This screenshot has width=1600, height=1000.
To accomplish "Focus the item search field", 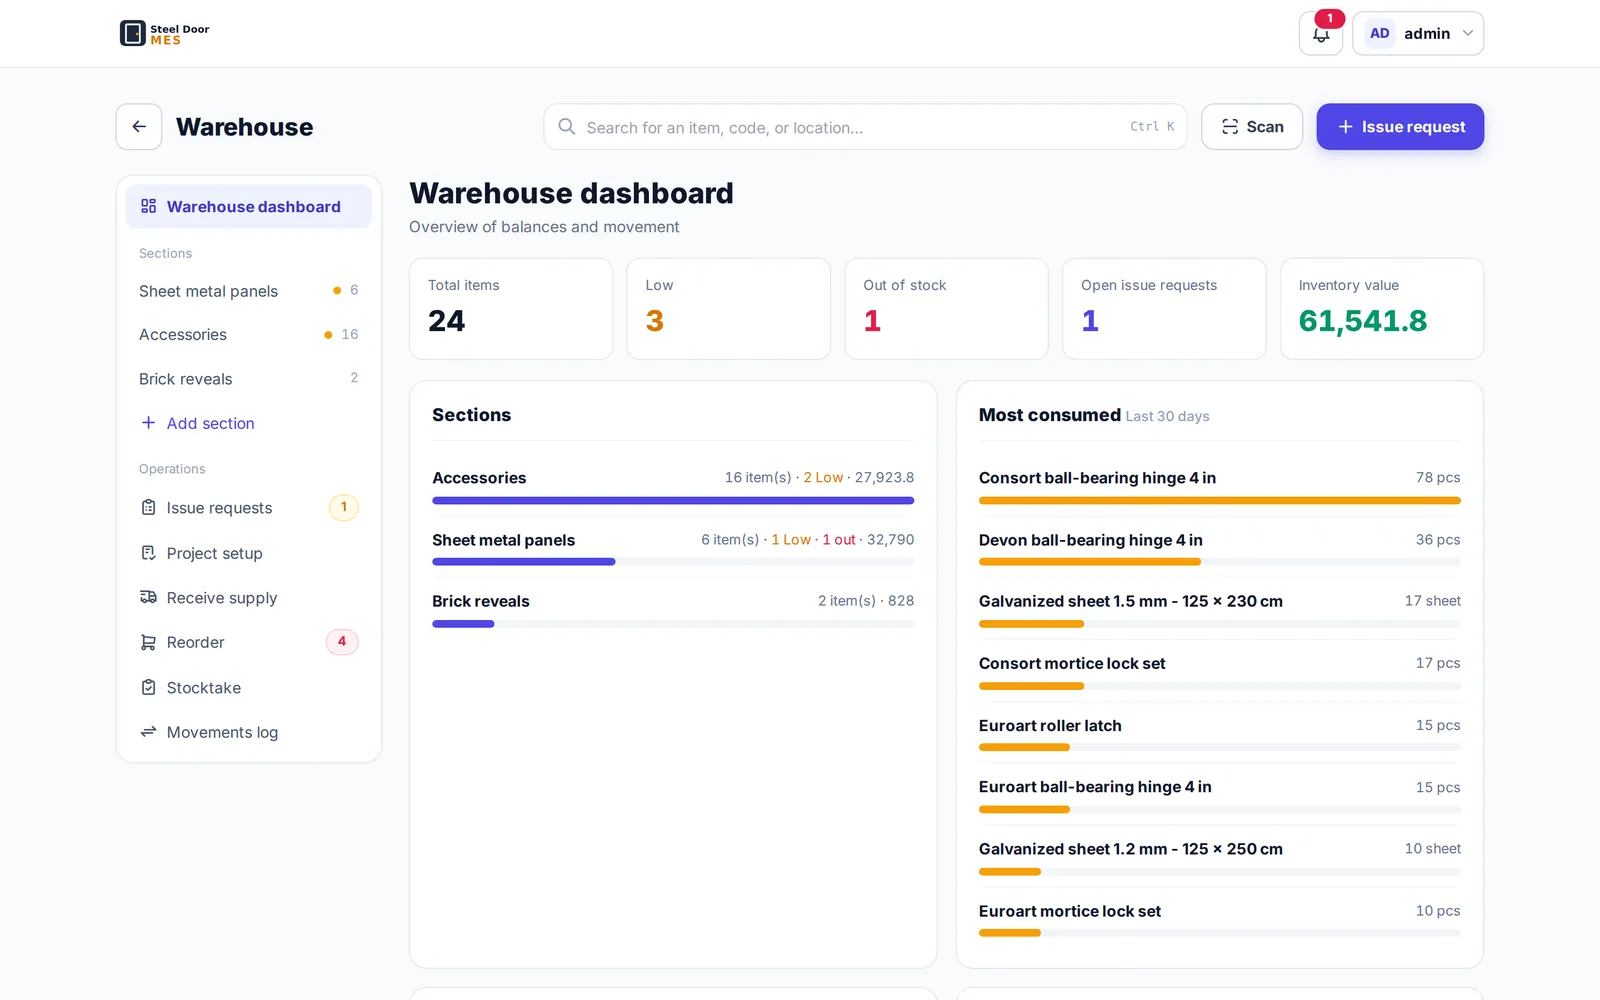I will click(x=865, y=127).
